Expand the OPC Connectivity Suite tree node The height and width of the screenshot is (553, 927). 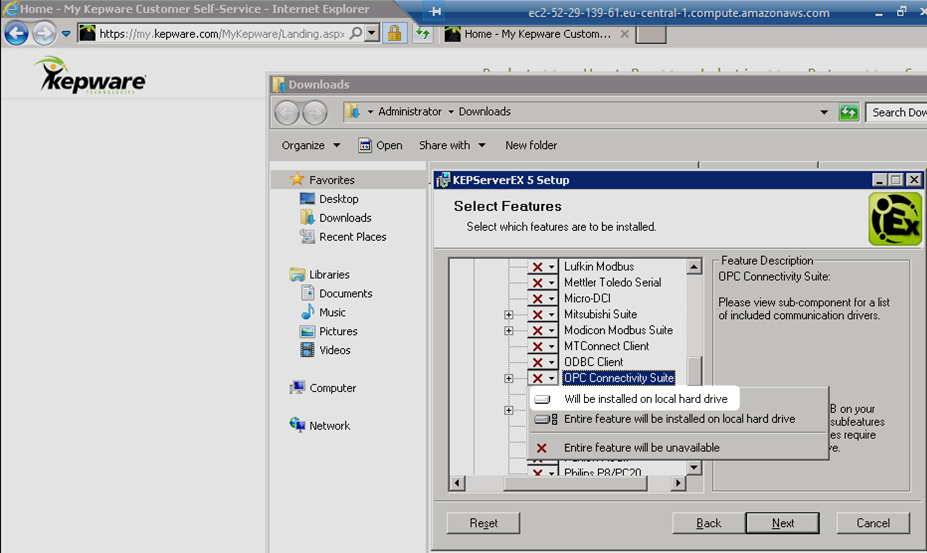tap(508, 379)
